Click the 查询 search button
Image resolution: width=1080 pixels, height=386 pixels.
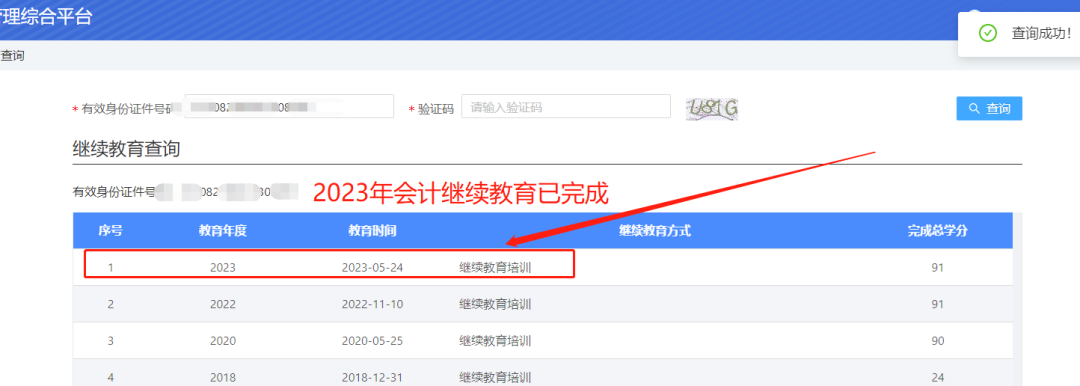pyautogui.click(x=989, y=108)
